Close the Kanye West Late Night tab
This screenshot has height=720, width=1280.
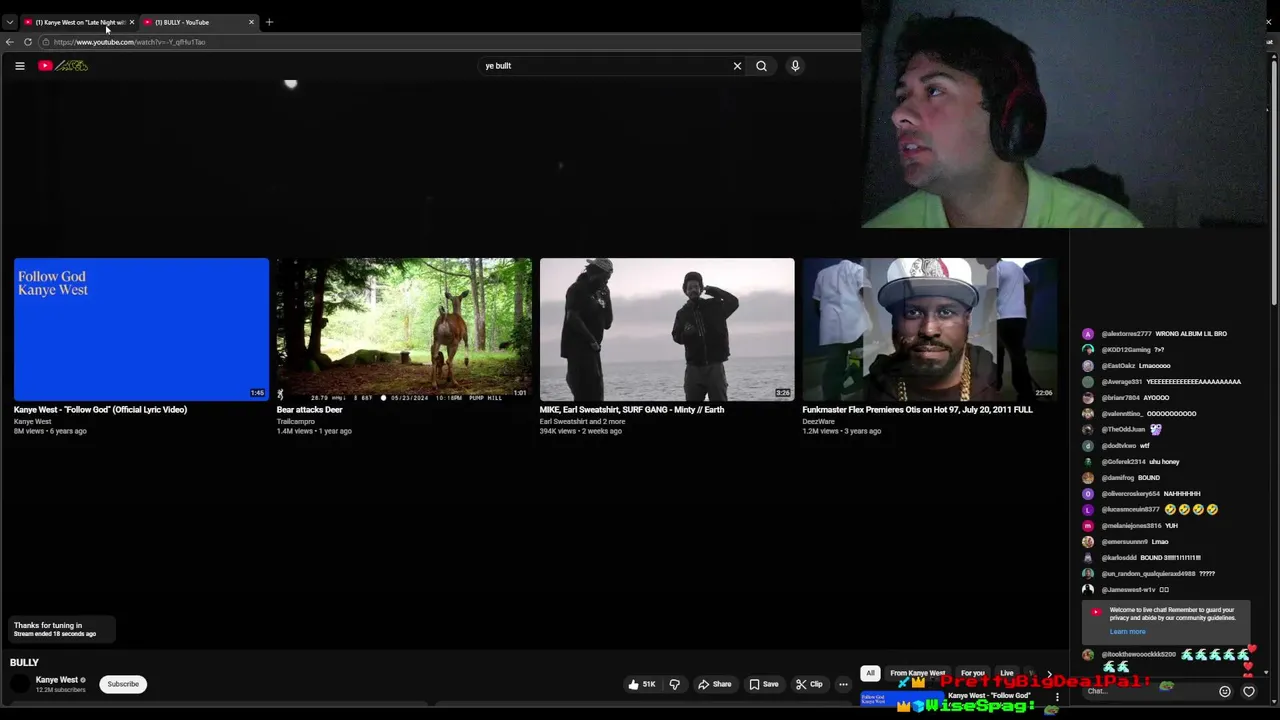click(131, 22)
